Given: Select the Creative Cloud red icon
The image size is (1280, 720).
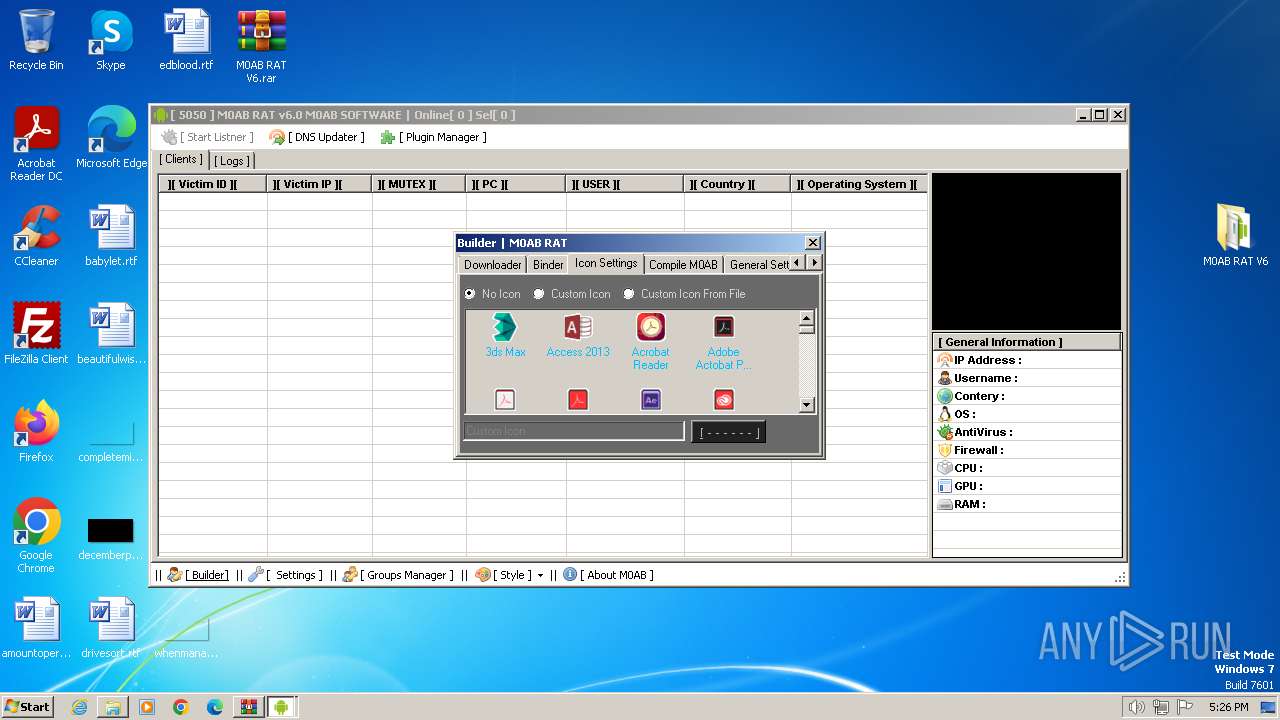Looking at the screenshot, I should [724, 400].
